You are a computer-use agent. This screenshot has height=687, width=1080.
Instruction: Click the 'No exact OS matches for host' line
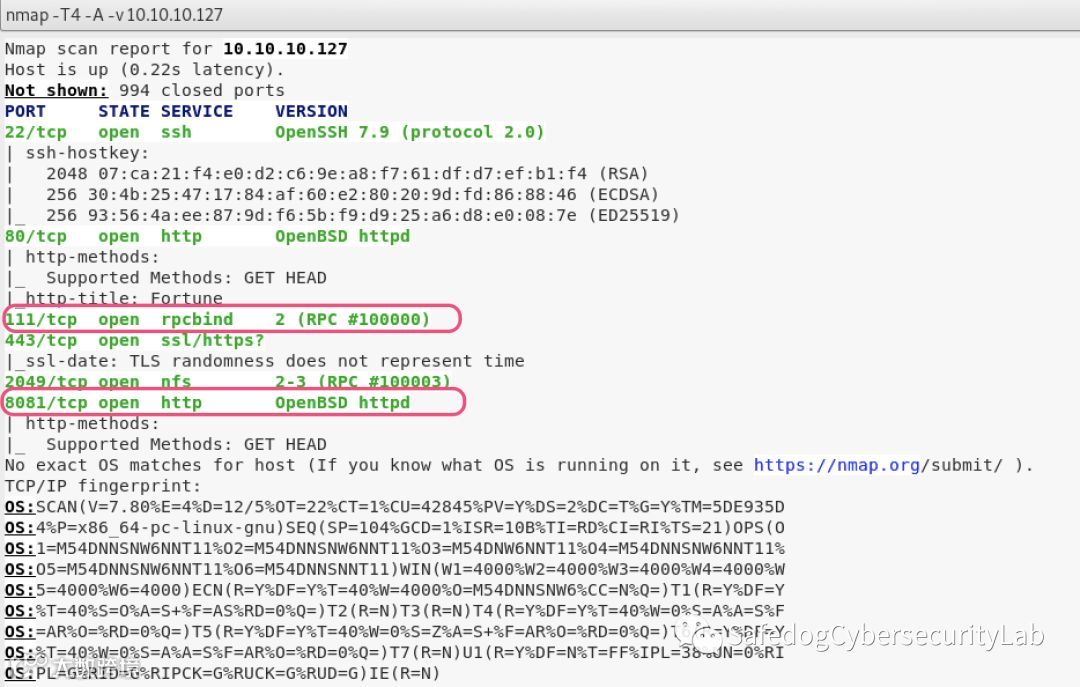(x=519, y=465)
